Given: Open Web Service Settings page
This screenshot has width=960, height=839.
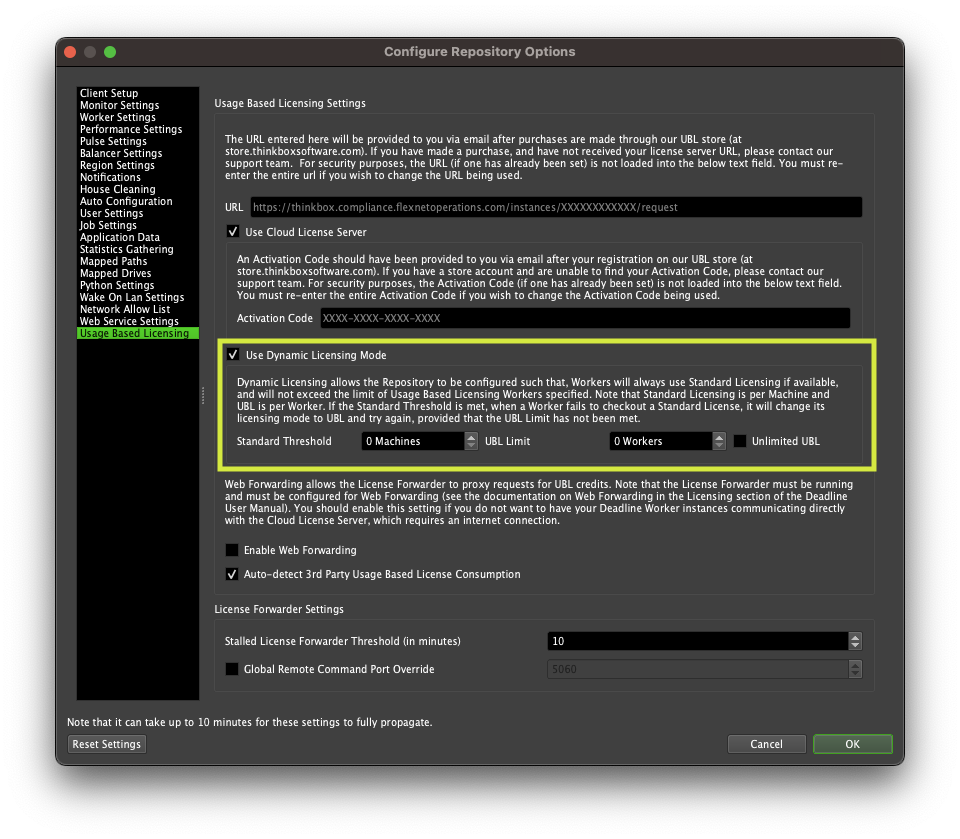Looking at the screenshot, I should (x=129, y=321).
